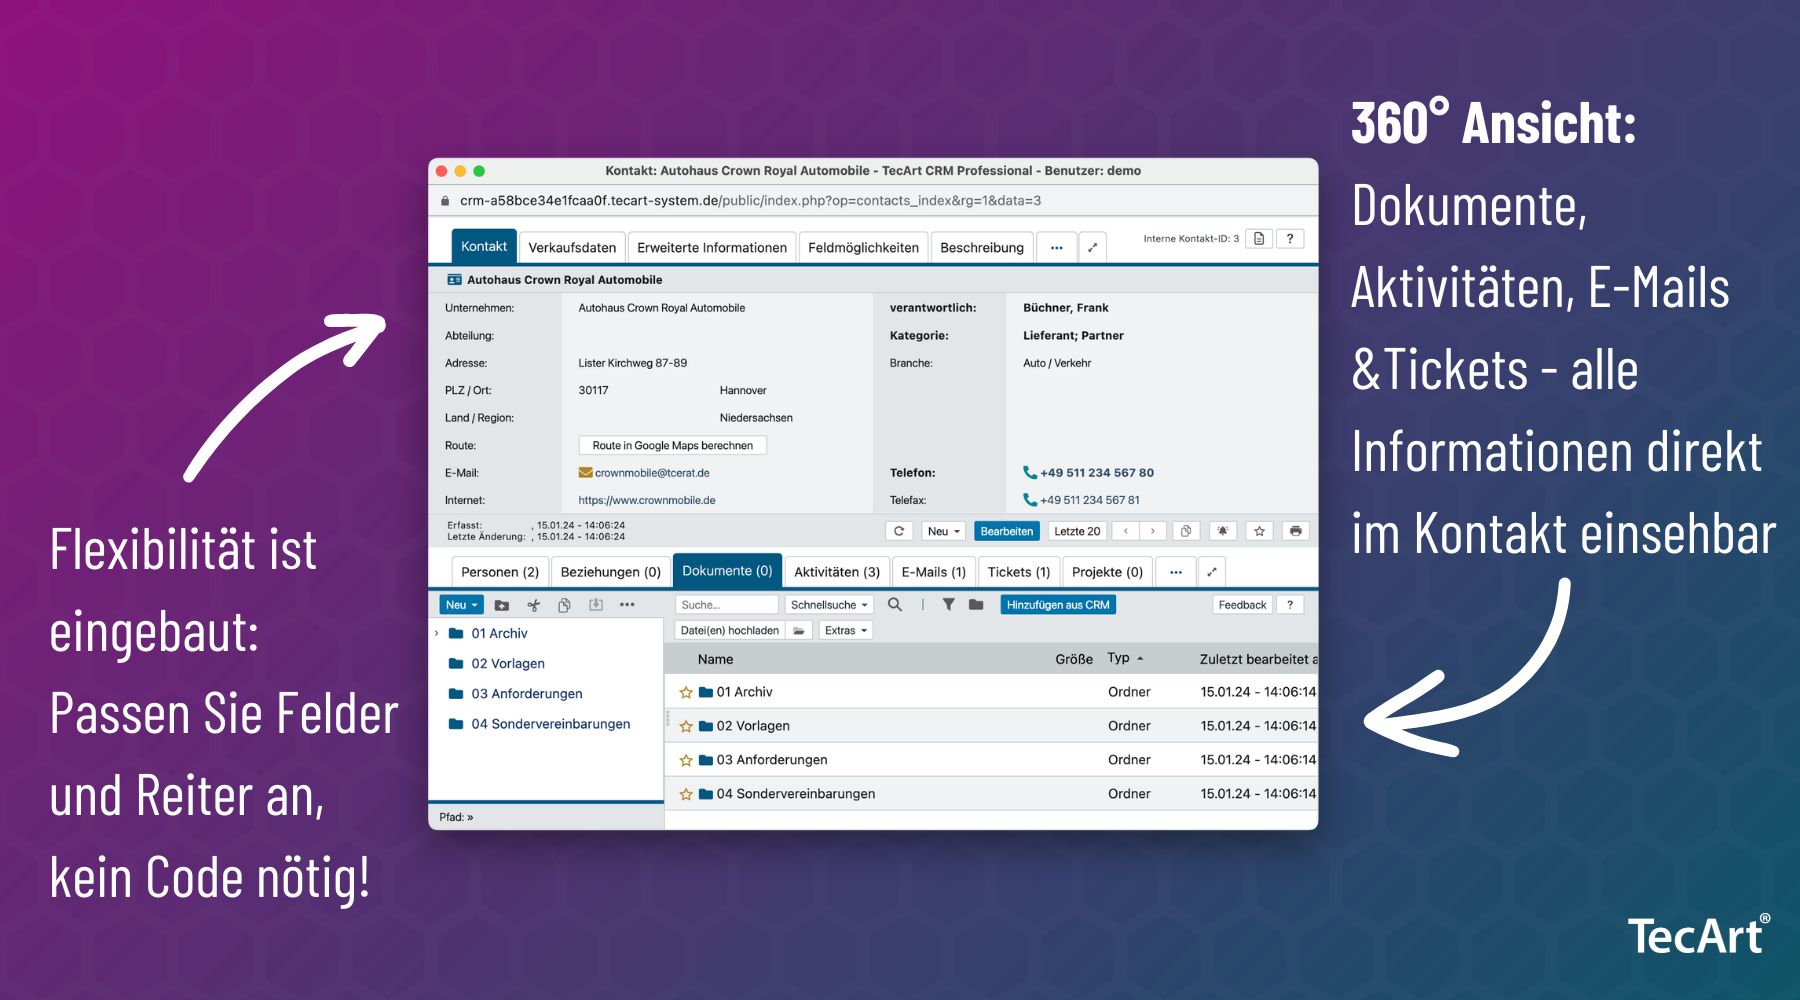Go to the next contact arrow
The width and height of the screenshot is (1800, 1000).
tap(1153, 531)
